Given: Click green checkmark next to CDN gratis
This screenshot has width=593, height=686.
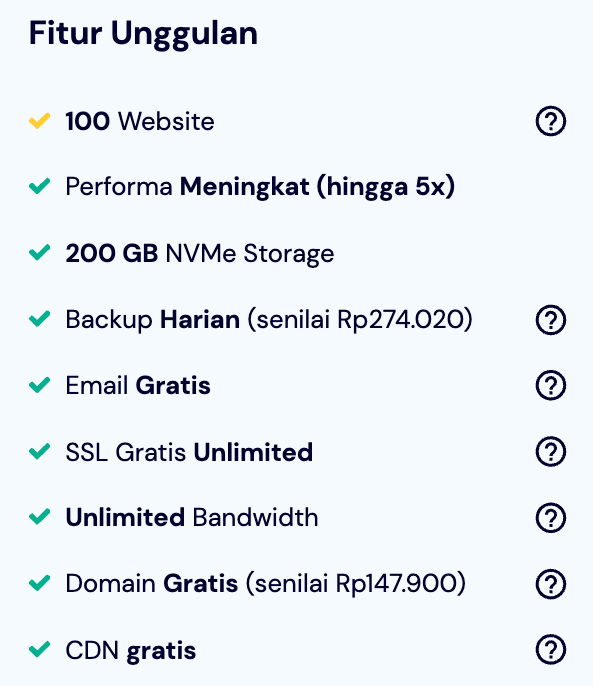Looking at the screenshot, I should pos(39,649).
